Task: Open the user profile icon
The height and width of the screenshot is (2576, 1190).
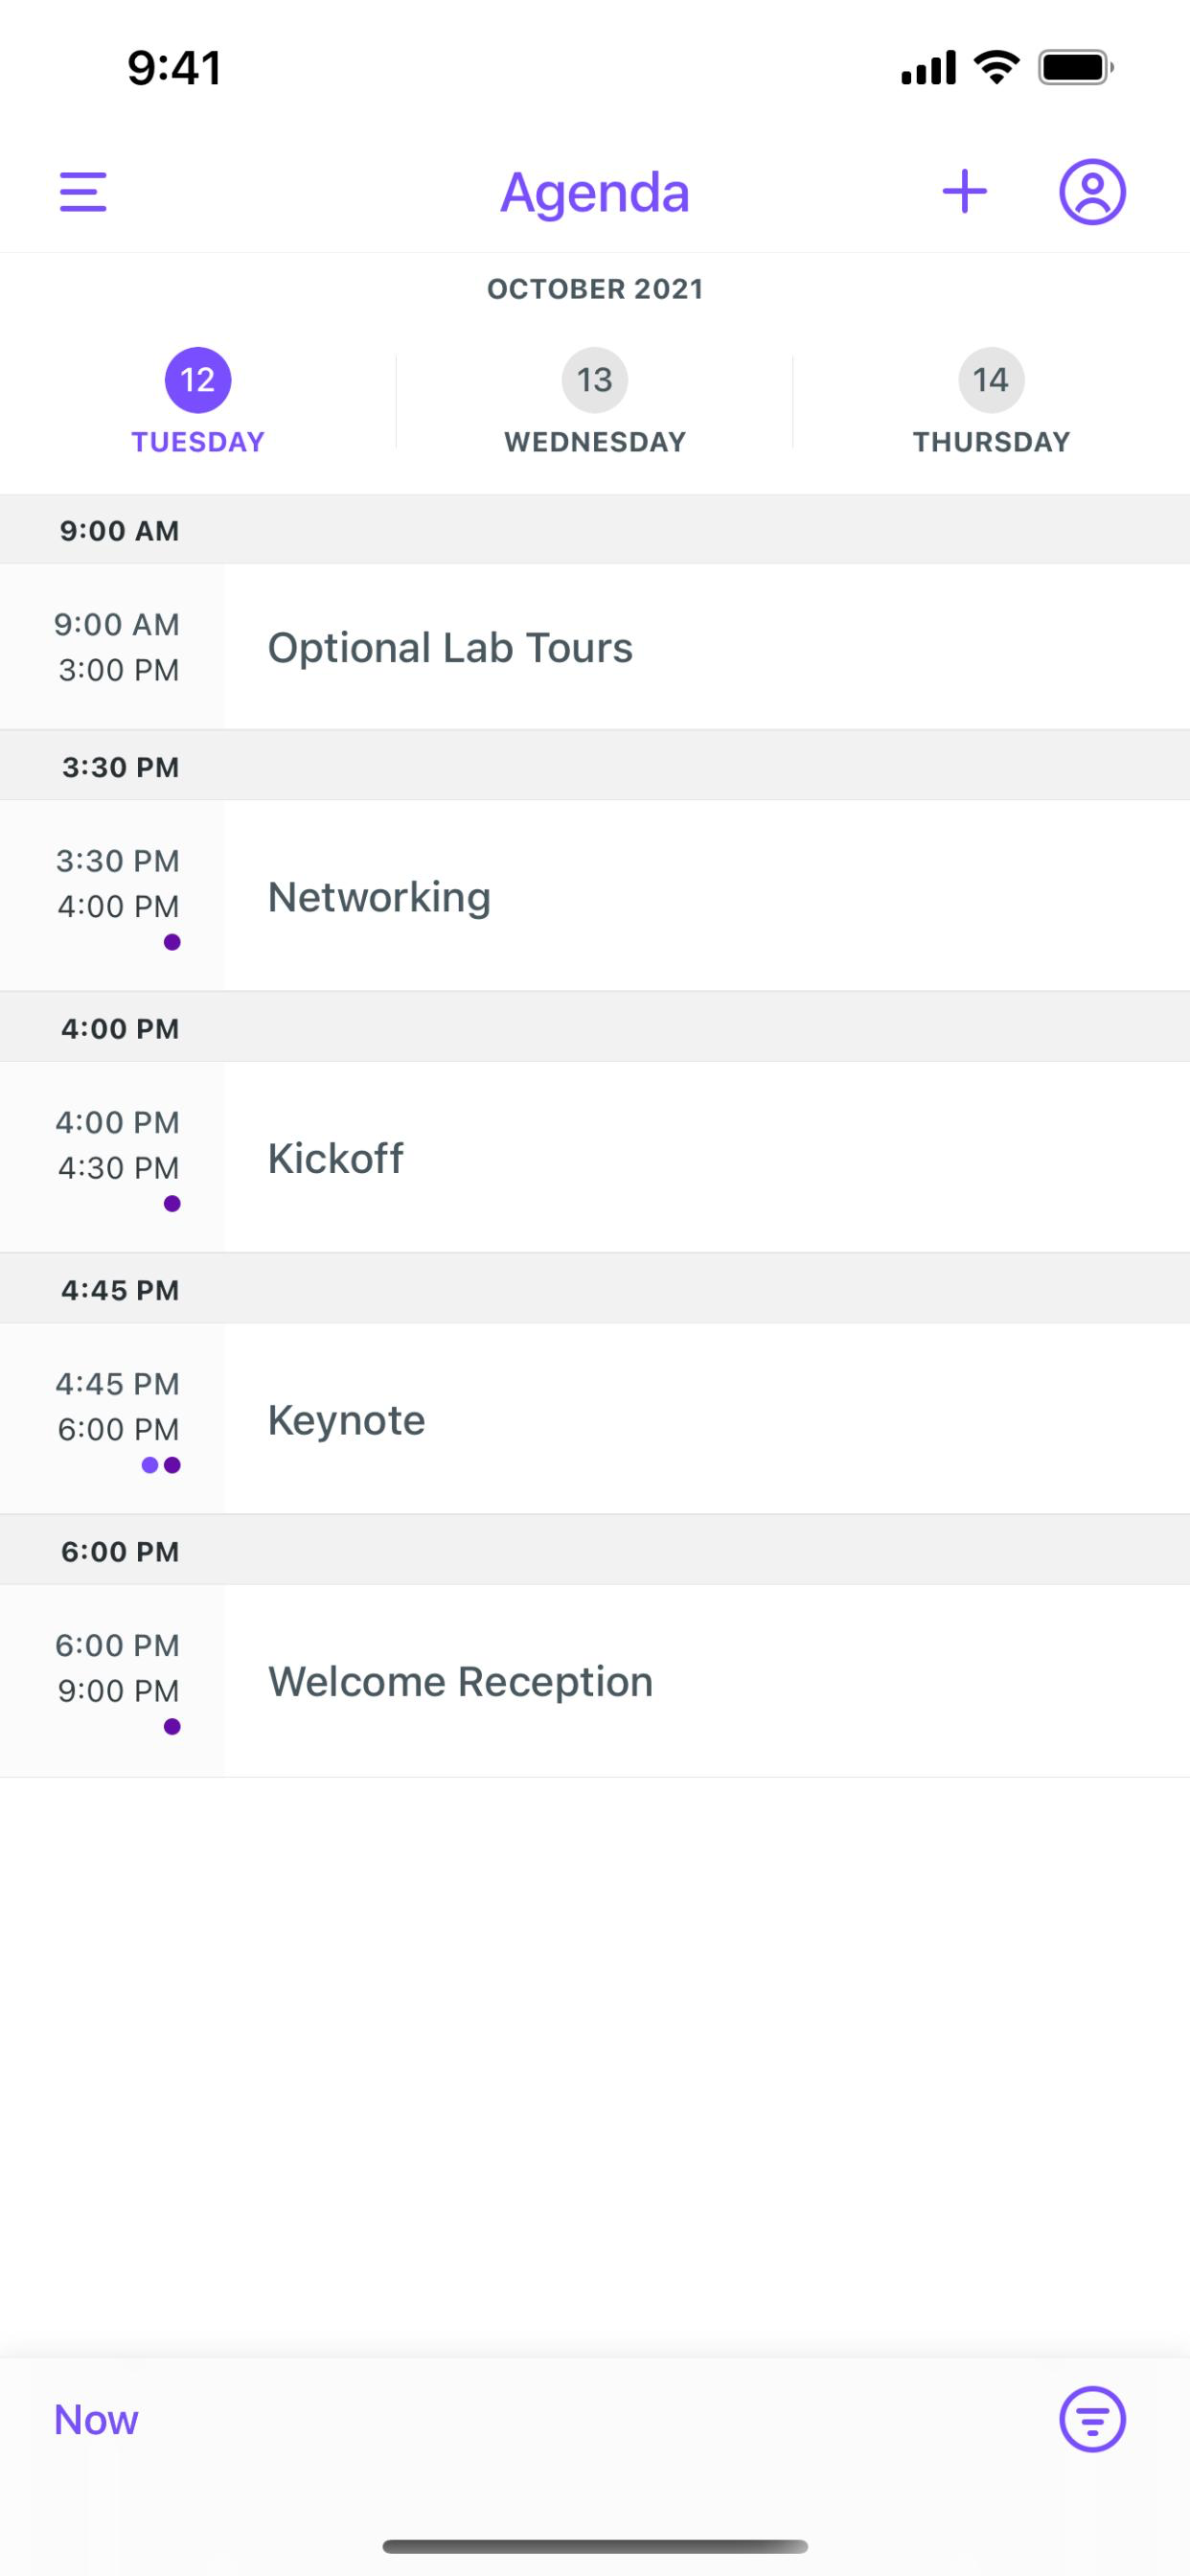Action: [1092, 191]
